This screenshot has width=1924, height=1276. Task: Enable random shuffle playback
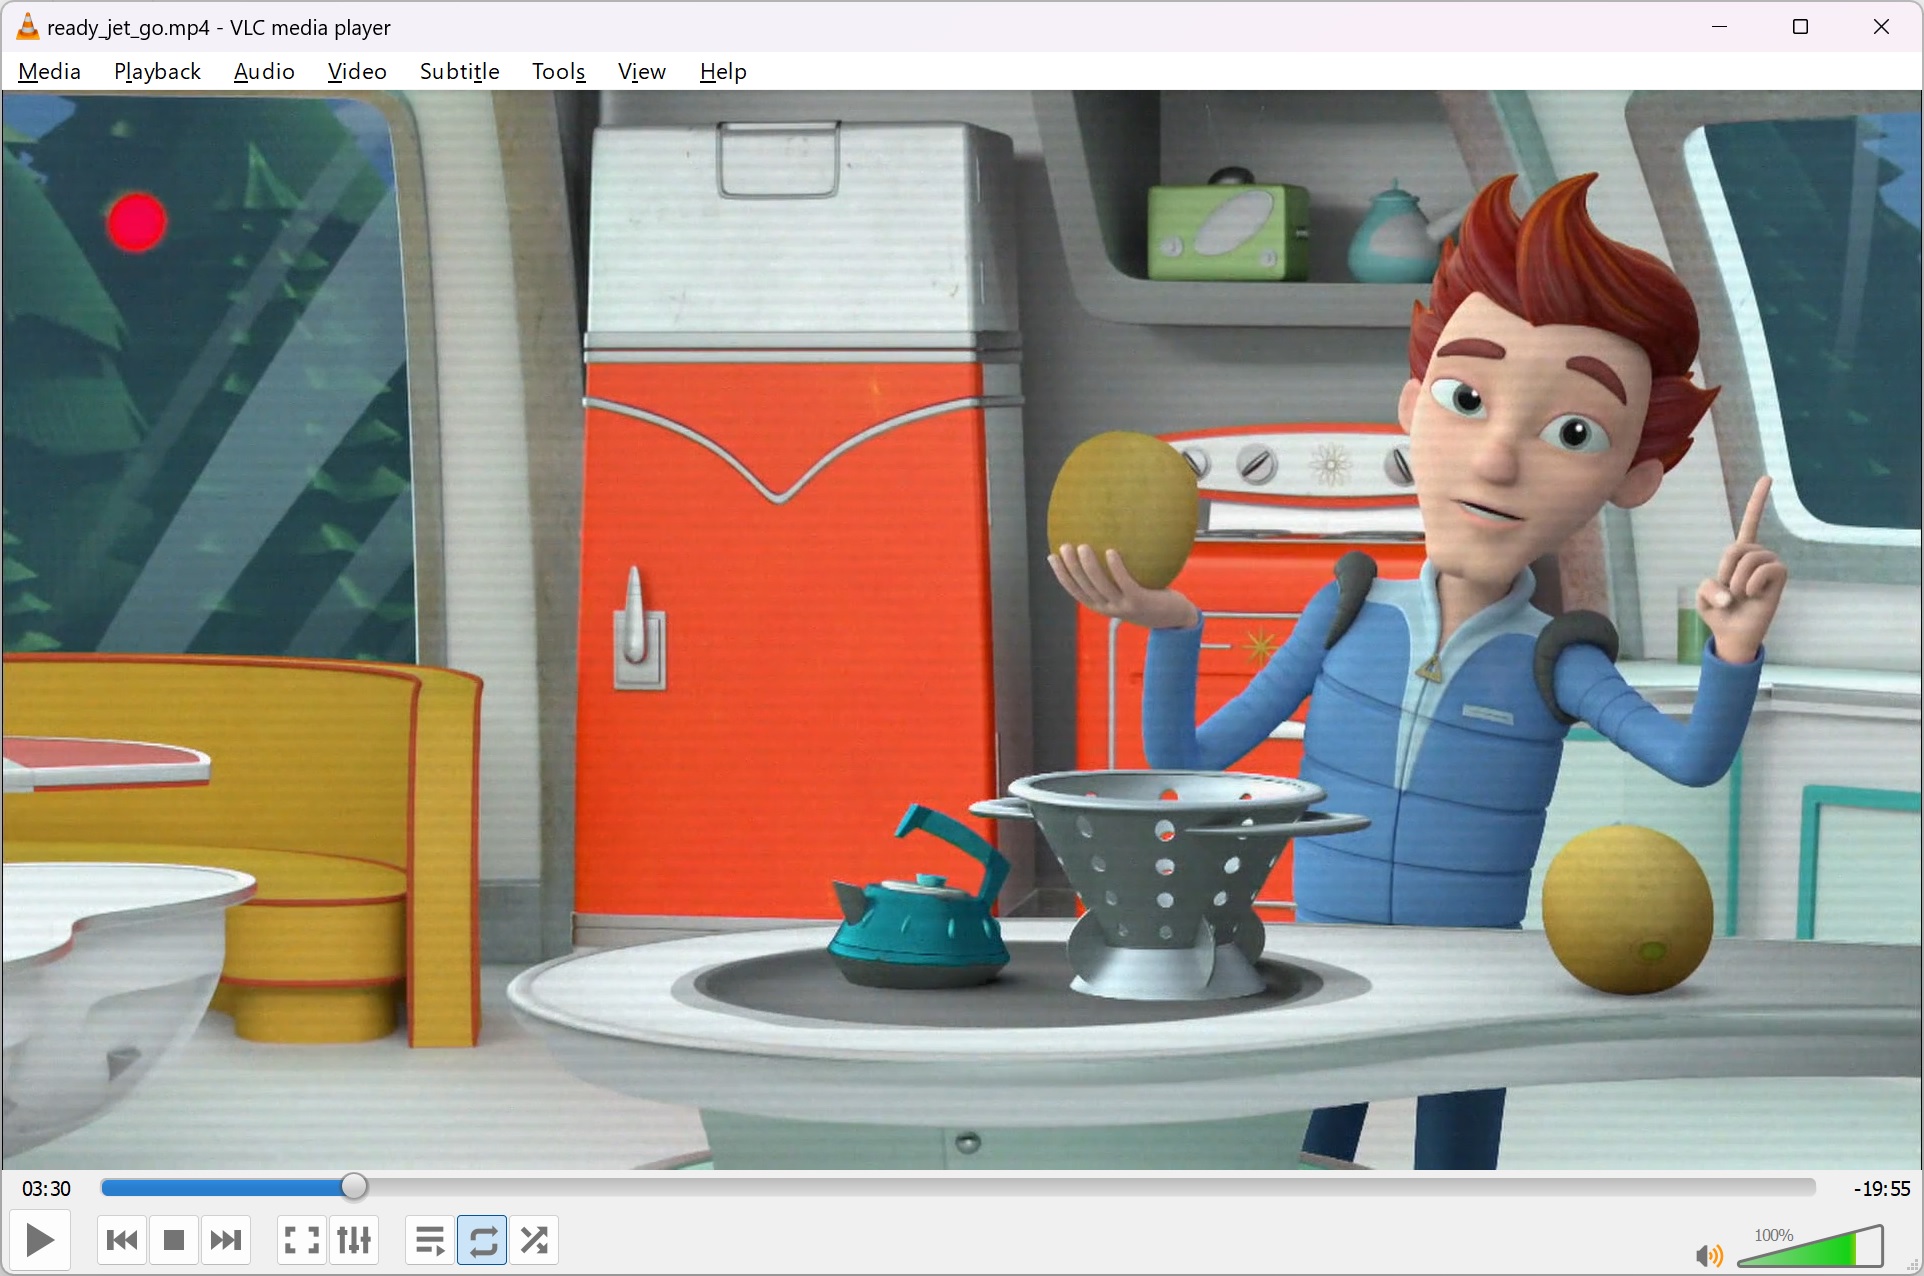[534, 1241]
